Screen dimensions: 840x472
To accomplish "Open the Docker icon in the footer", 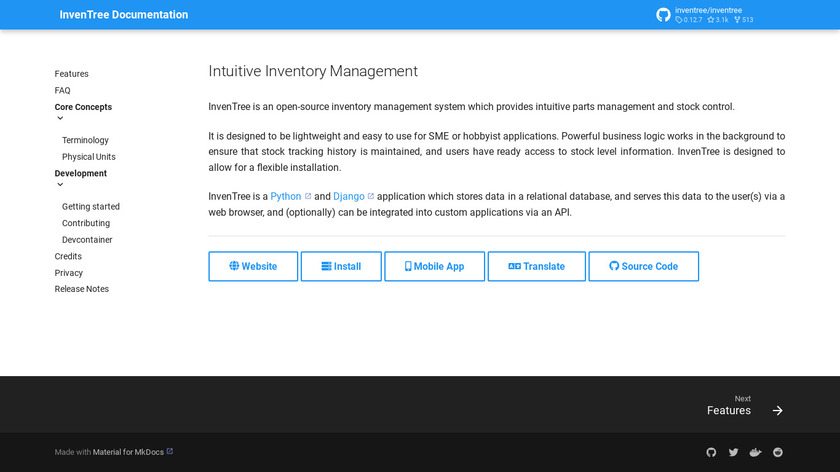I will [756, 452].
